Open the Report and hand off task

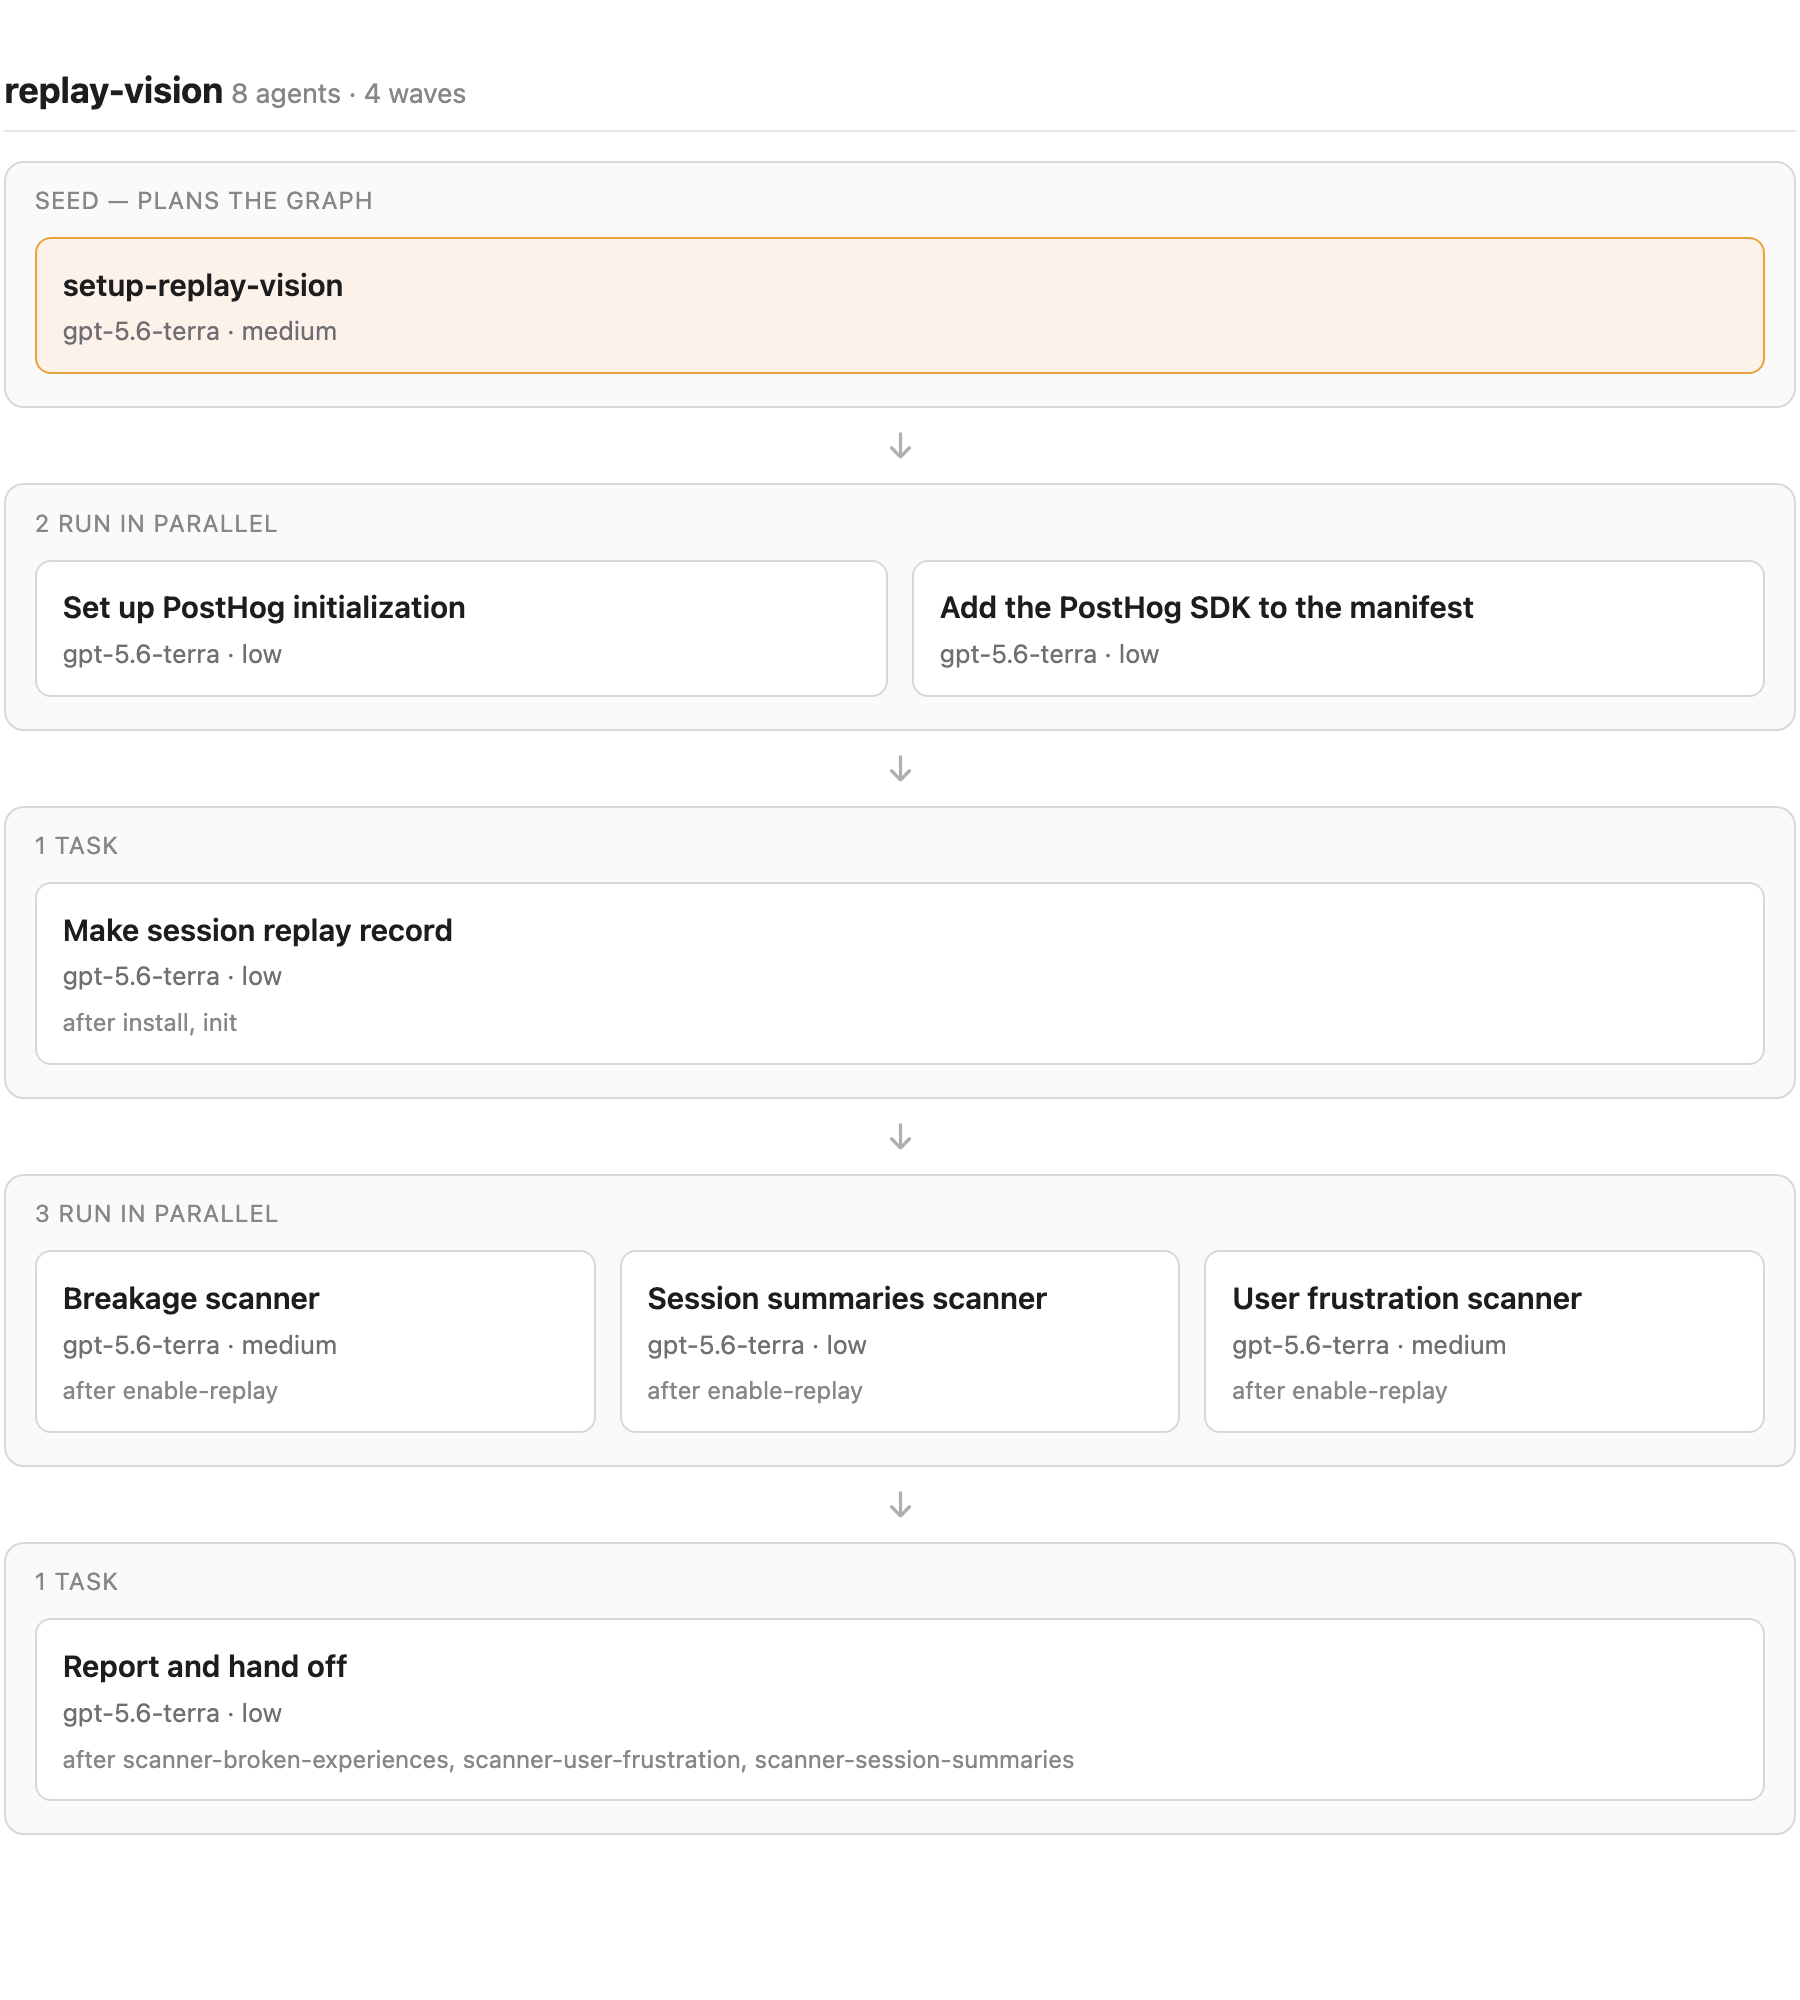[x=900, y=1709]
